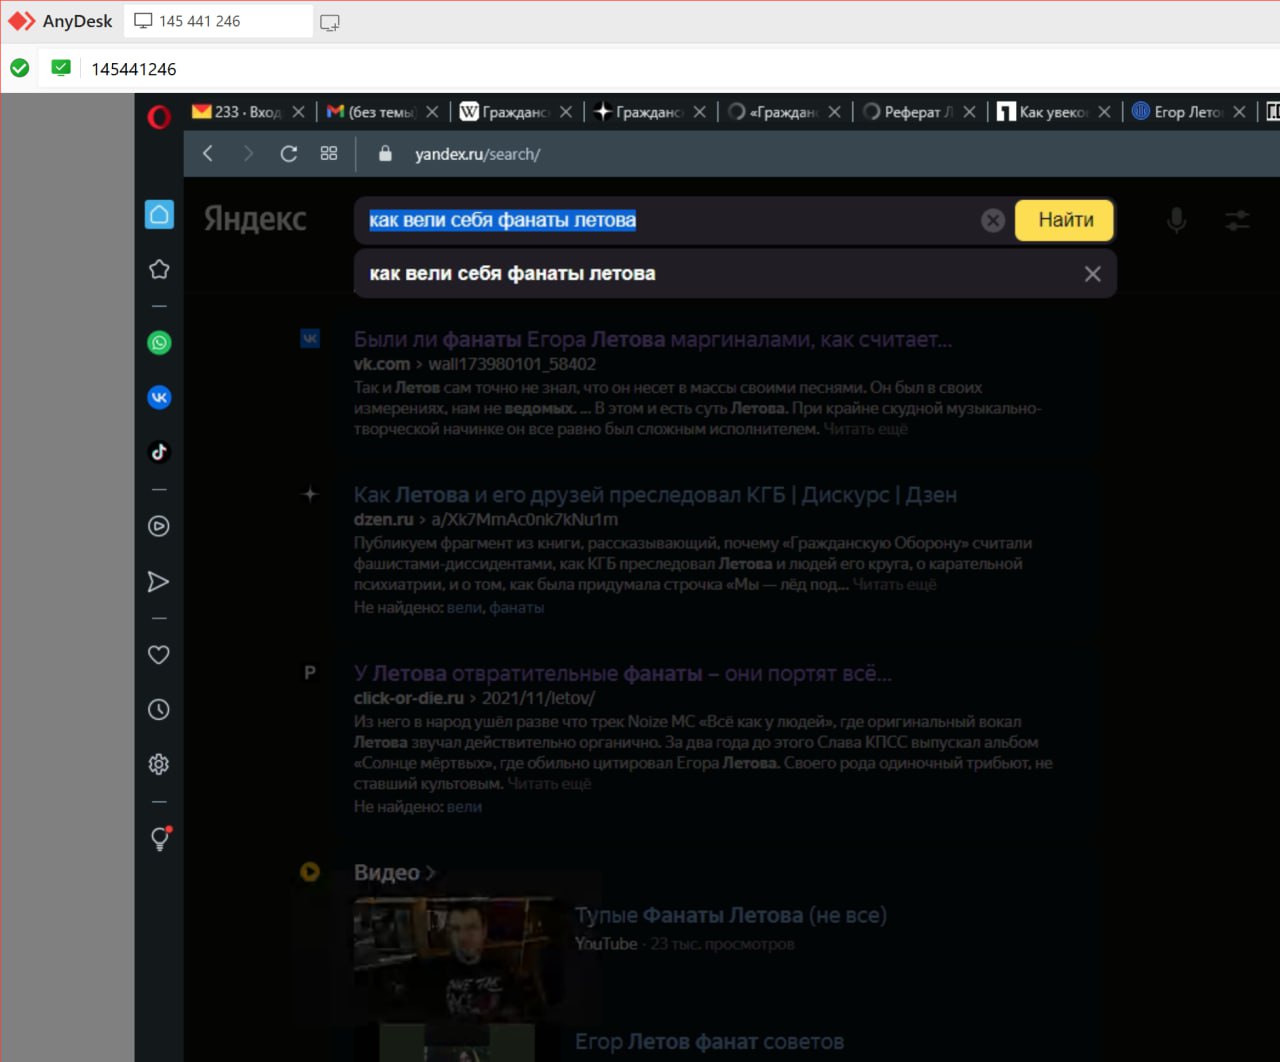Reload the Yandex search page
The width and height of the screenshot is (1280, 1062).
click(289, 153)
